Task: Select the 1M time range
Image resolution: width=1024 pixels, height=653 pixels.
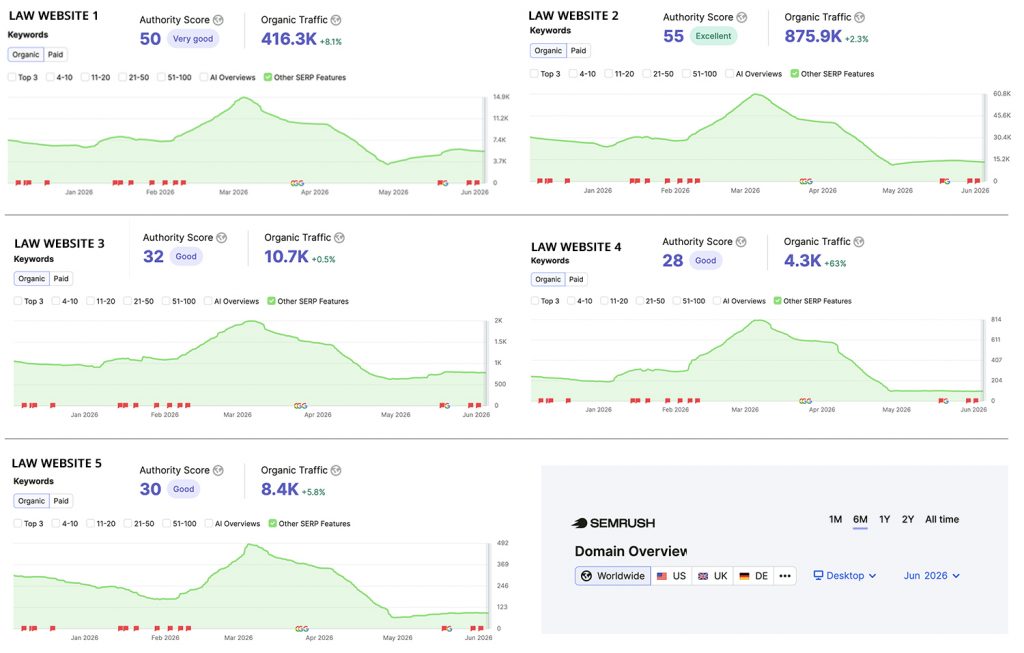Action: coord(835,520)
